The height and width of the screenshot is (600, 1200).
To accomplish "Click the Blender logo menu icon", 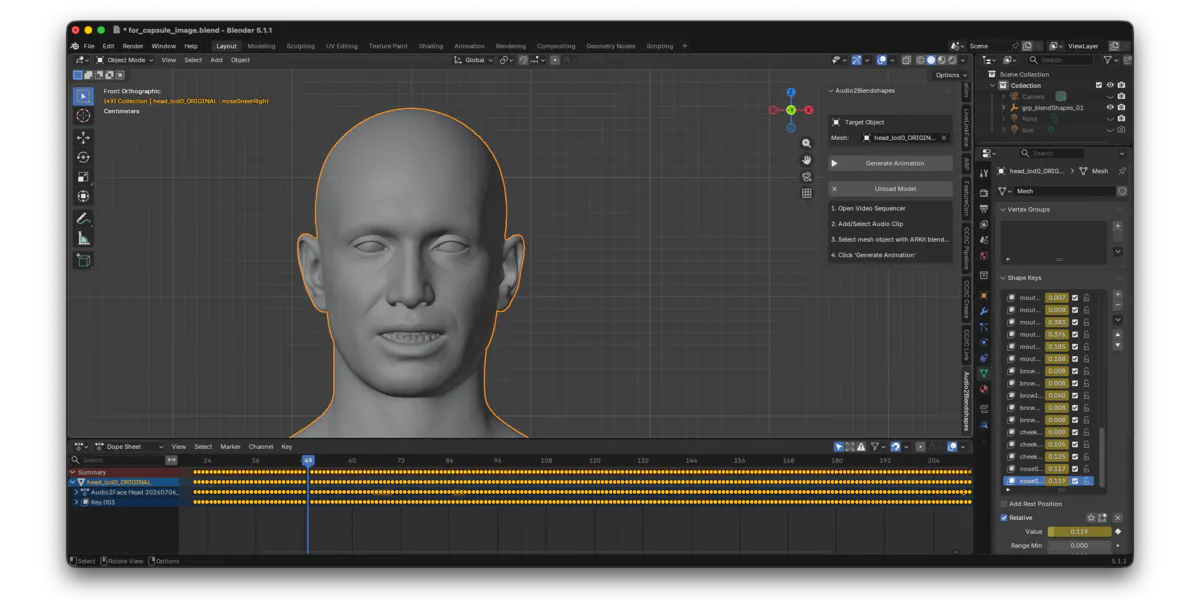I will point(75,46).
